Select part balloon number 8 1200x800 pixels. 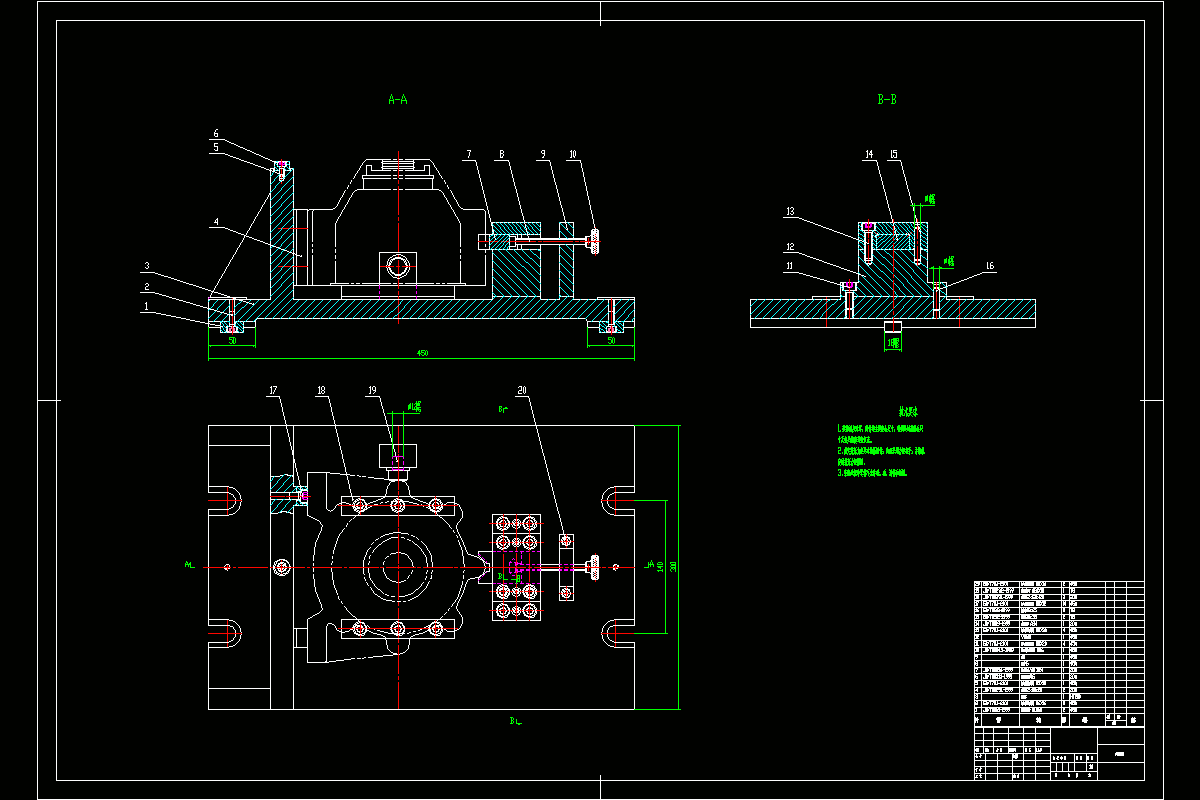click(x=503, y=154)
